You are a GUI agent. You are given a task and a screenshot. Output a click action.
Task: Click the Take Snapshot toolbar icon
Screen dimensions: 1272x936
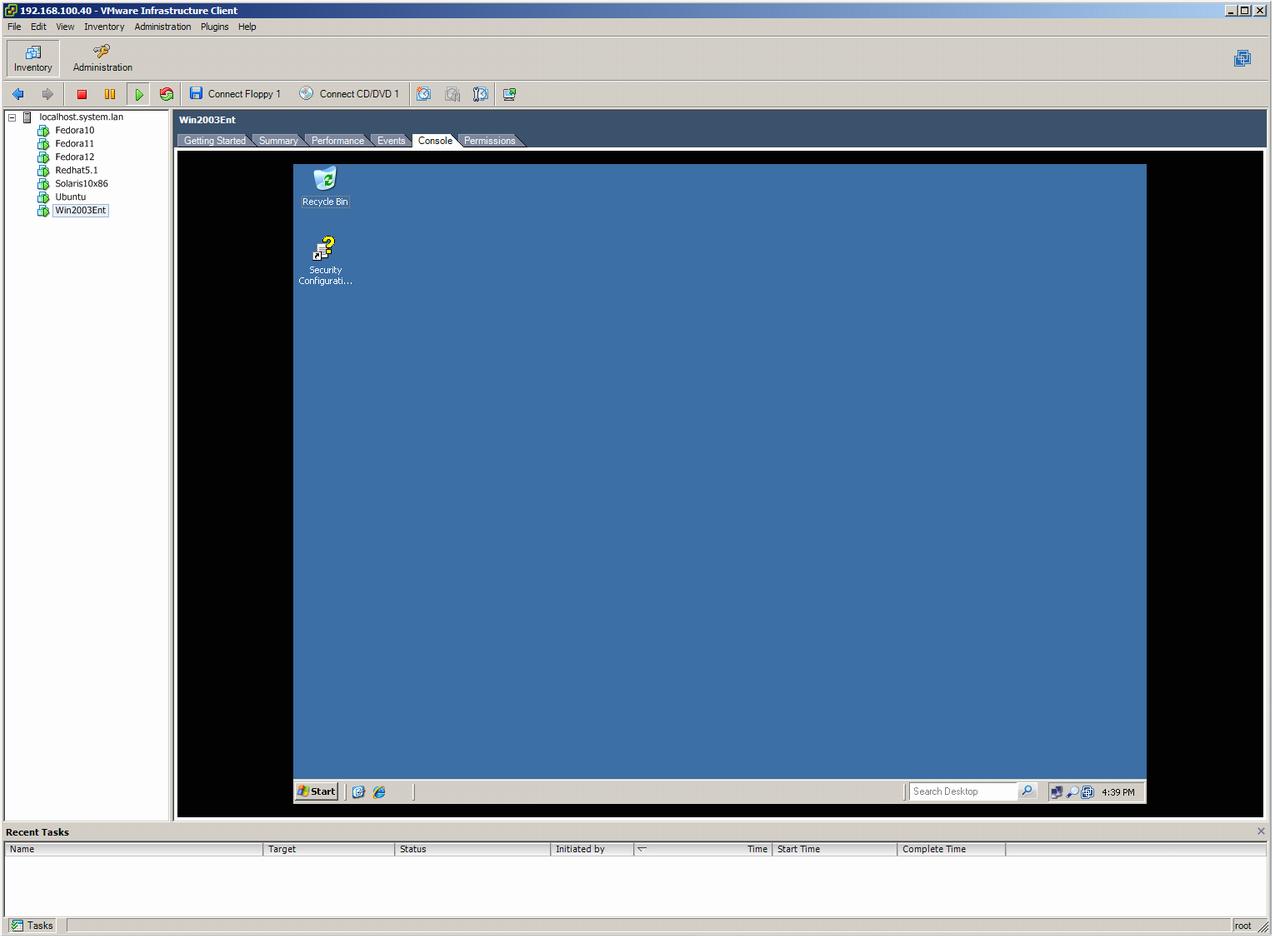(x=424, y=94)
